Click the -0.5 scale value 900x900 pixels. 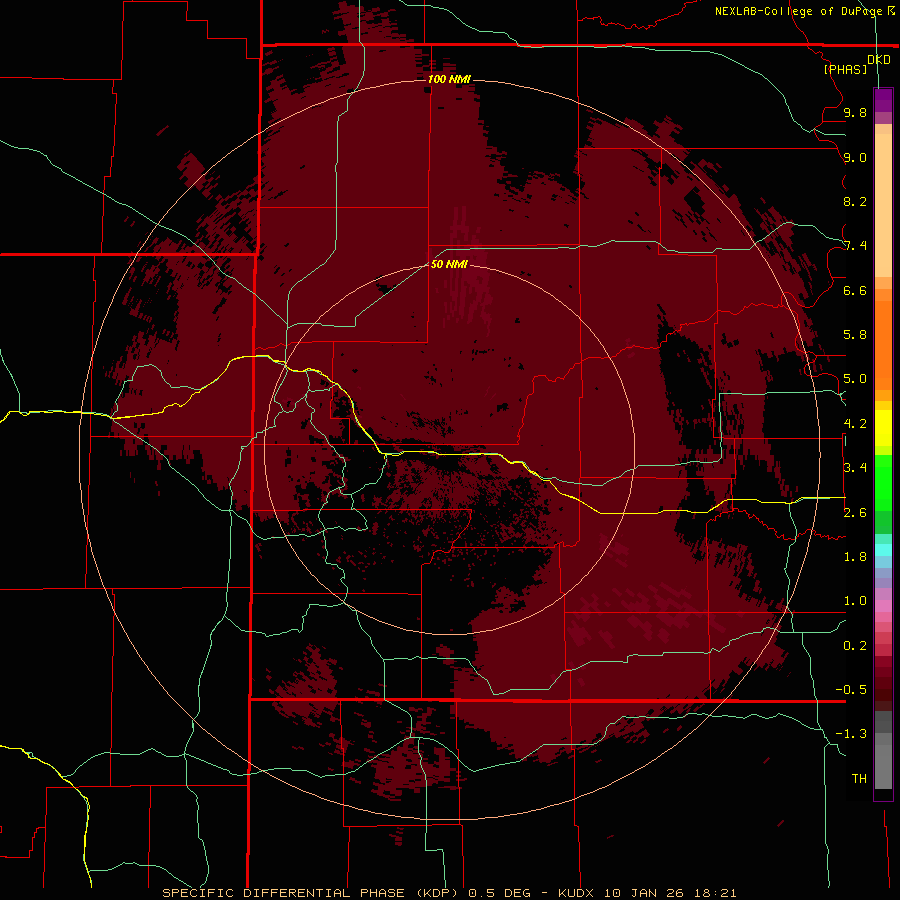pyautogui.click(x=851, y=690)
